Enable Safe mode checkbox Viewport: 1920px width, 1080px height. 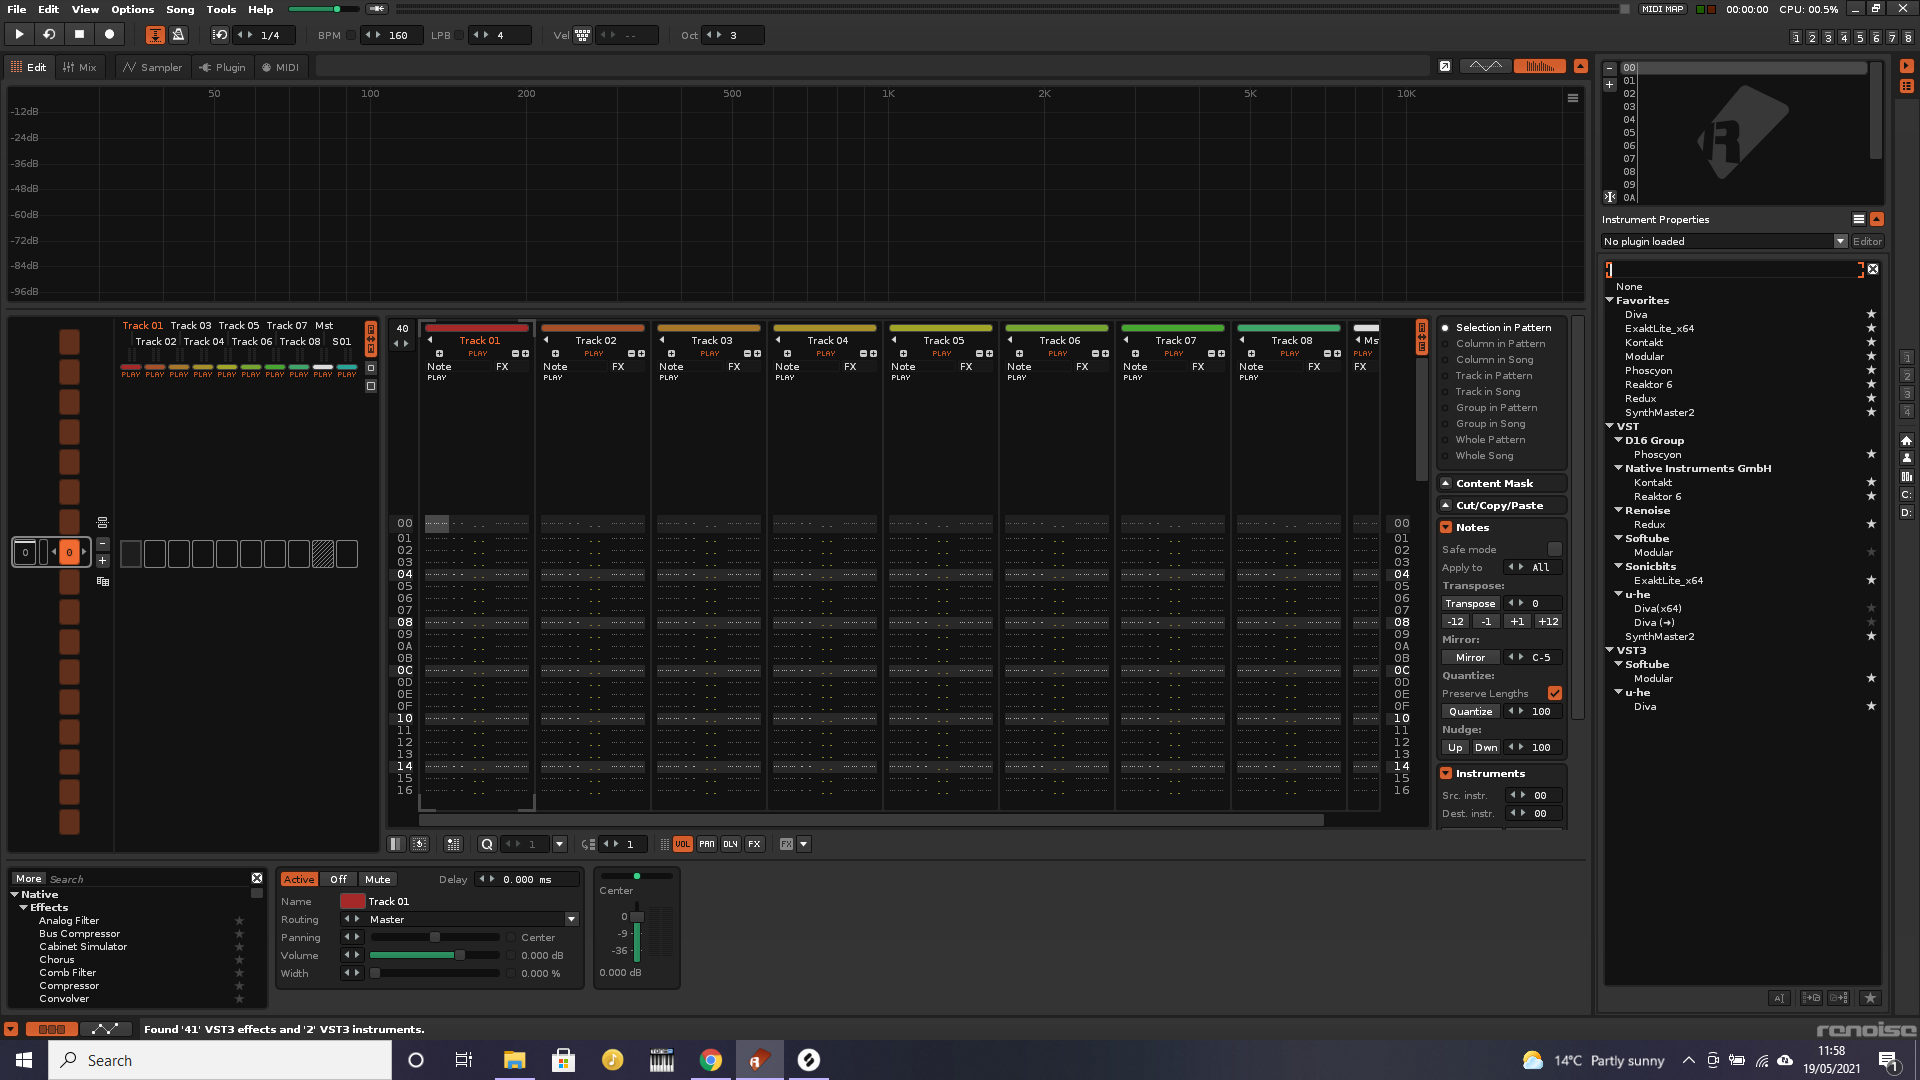coord(1555,549)
